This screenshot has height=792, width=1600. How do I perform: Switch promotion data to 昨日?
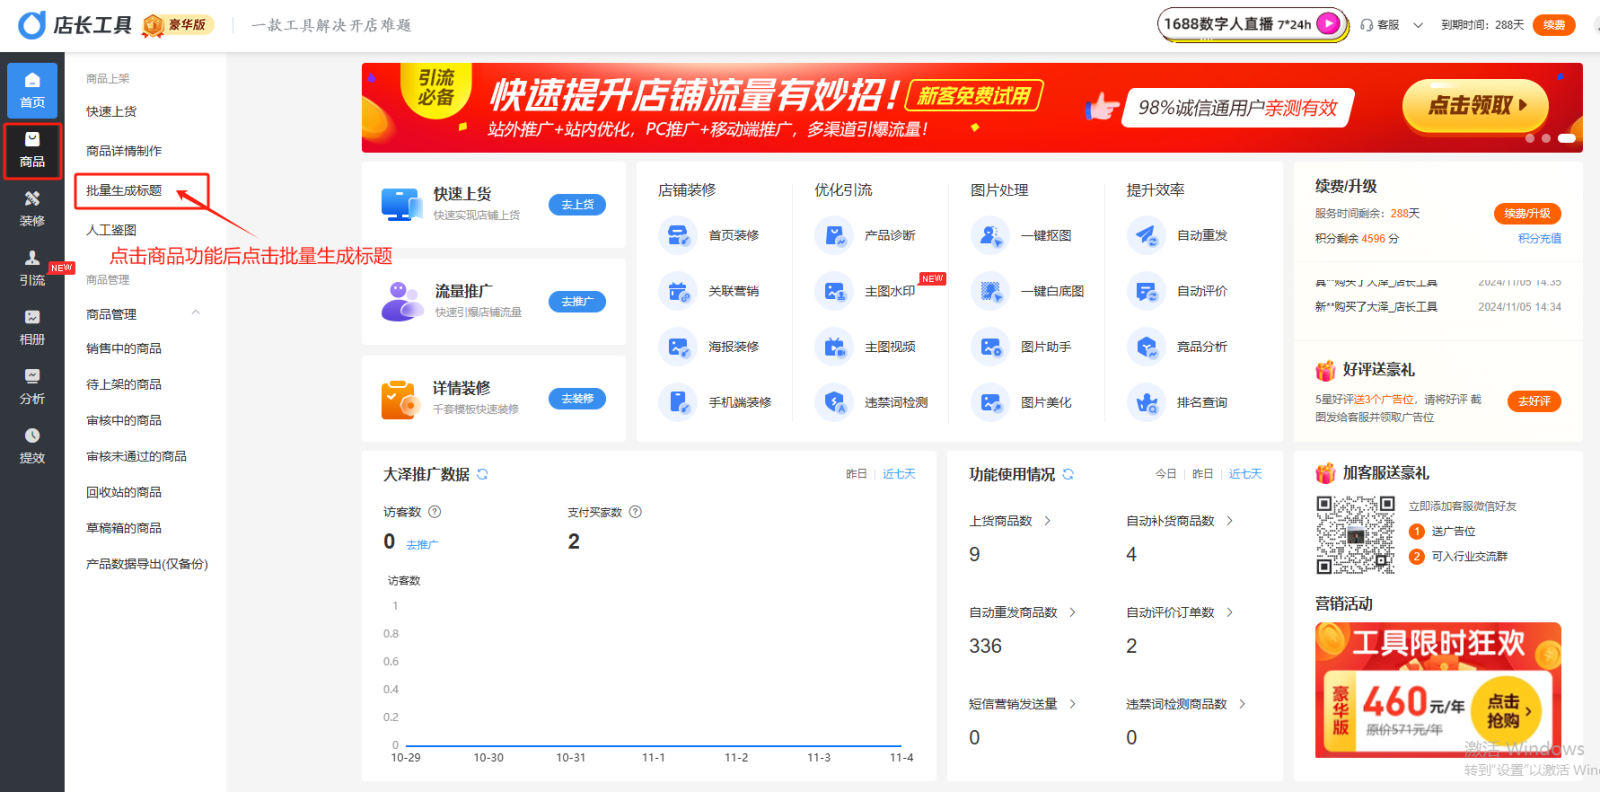point(856,474)
